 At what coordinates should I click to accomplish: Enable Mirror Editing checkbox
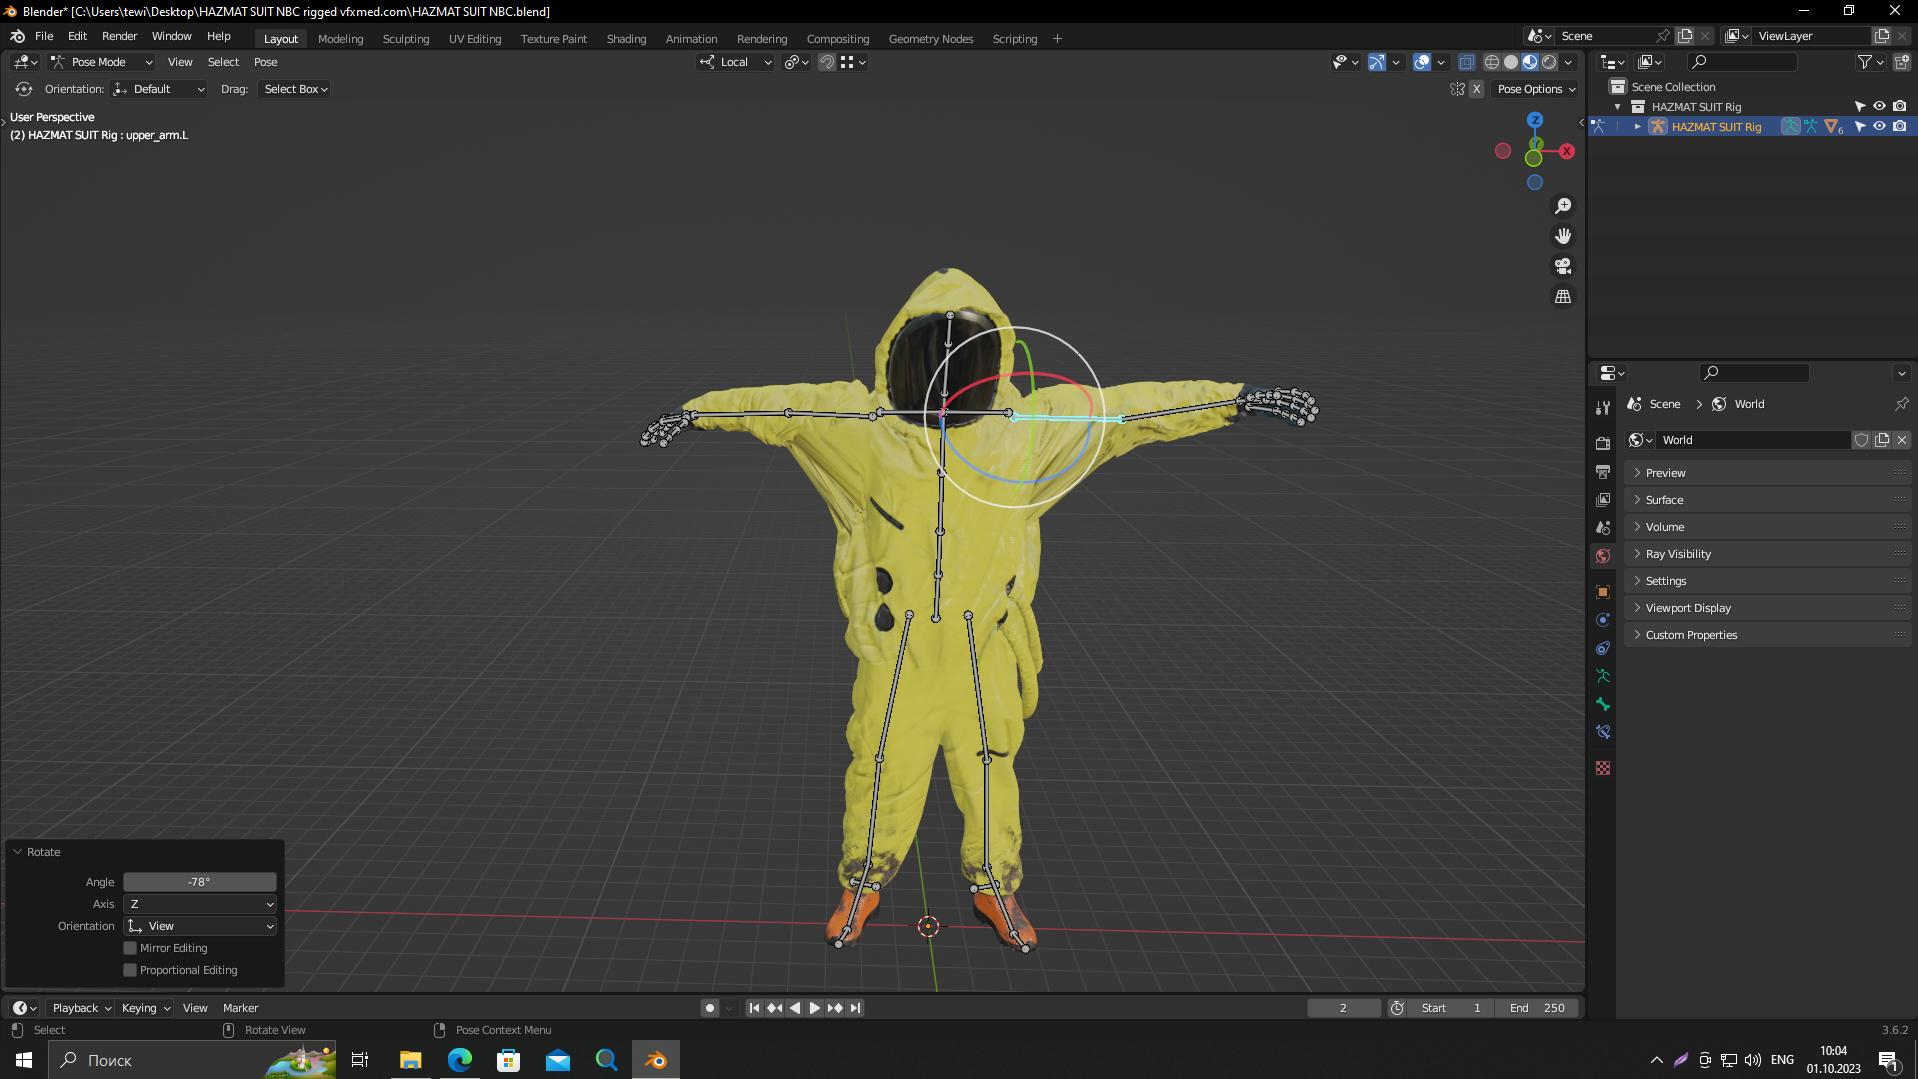click(x=130, y=948)
